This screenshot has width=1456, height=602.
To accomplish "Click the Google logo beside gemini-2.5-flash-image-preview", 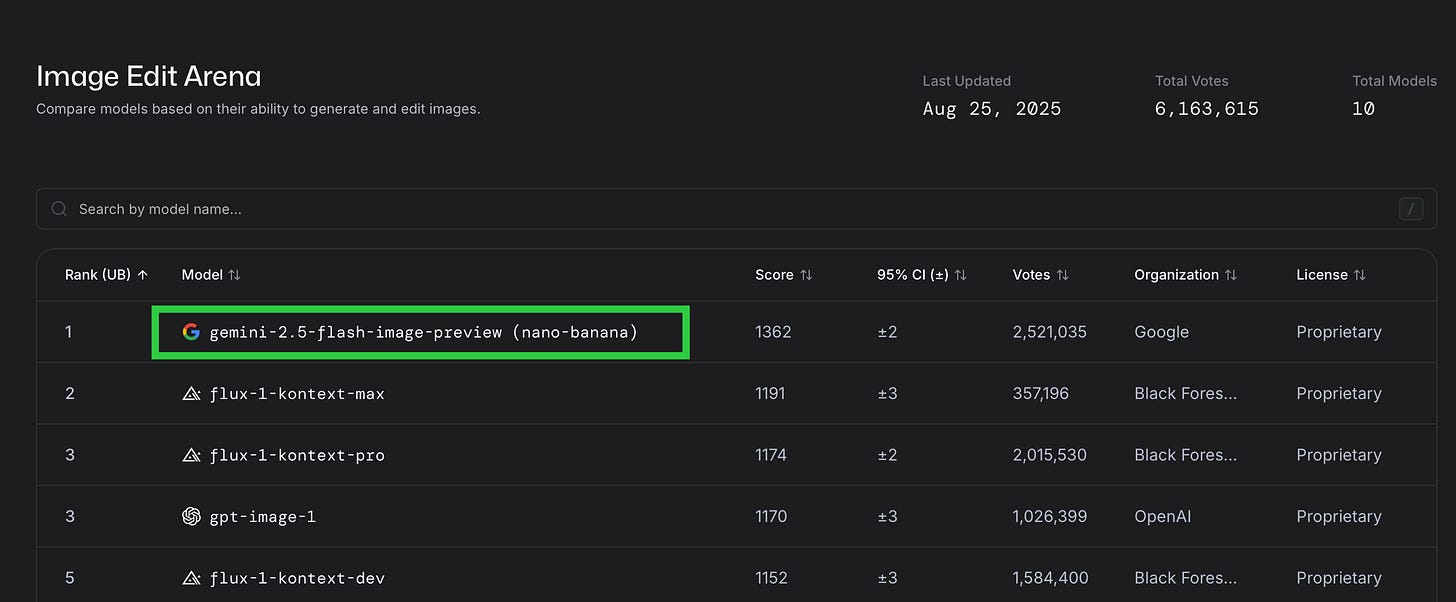I will (191, 332).
